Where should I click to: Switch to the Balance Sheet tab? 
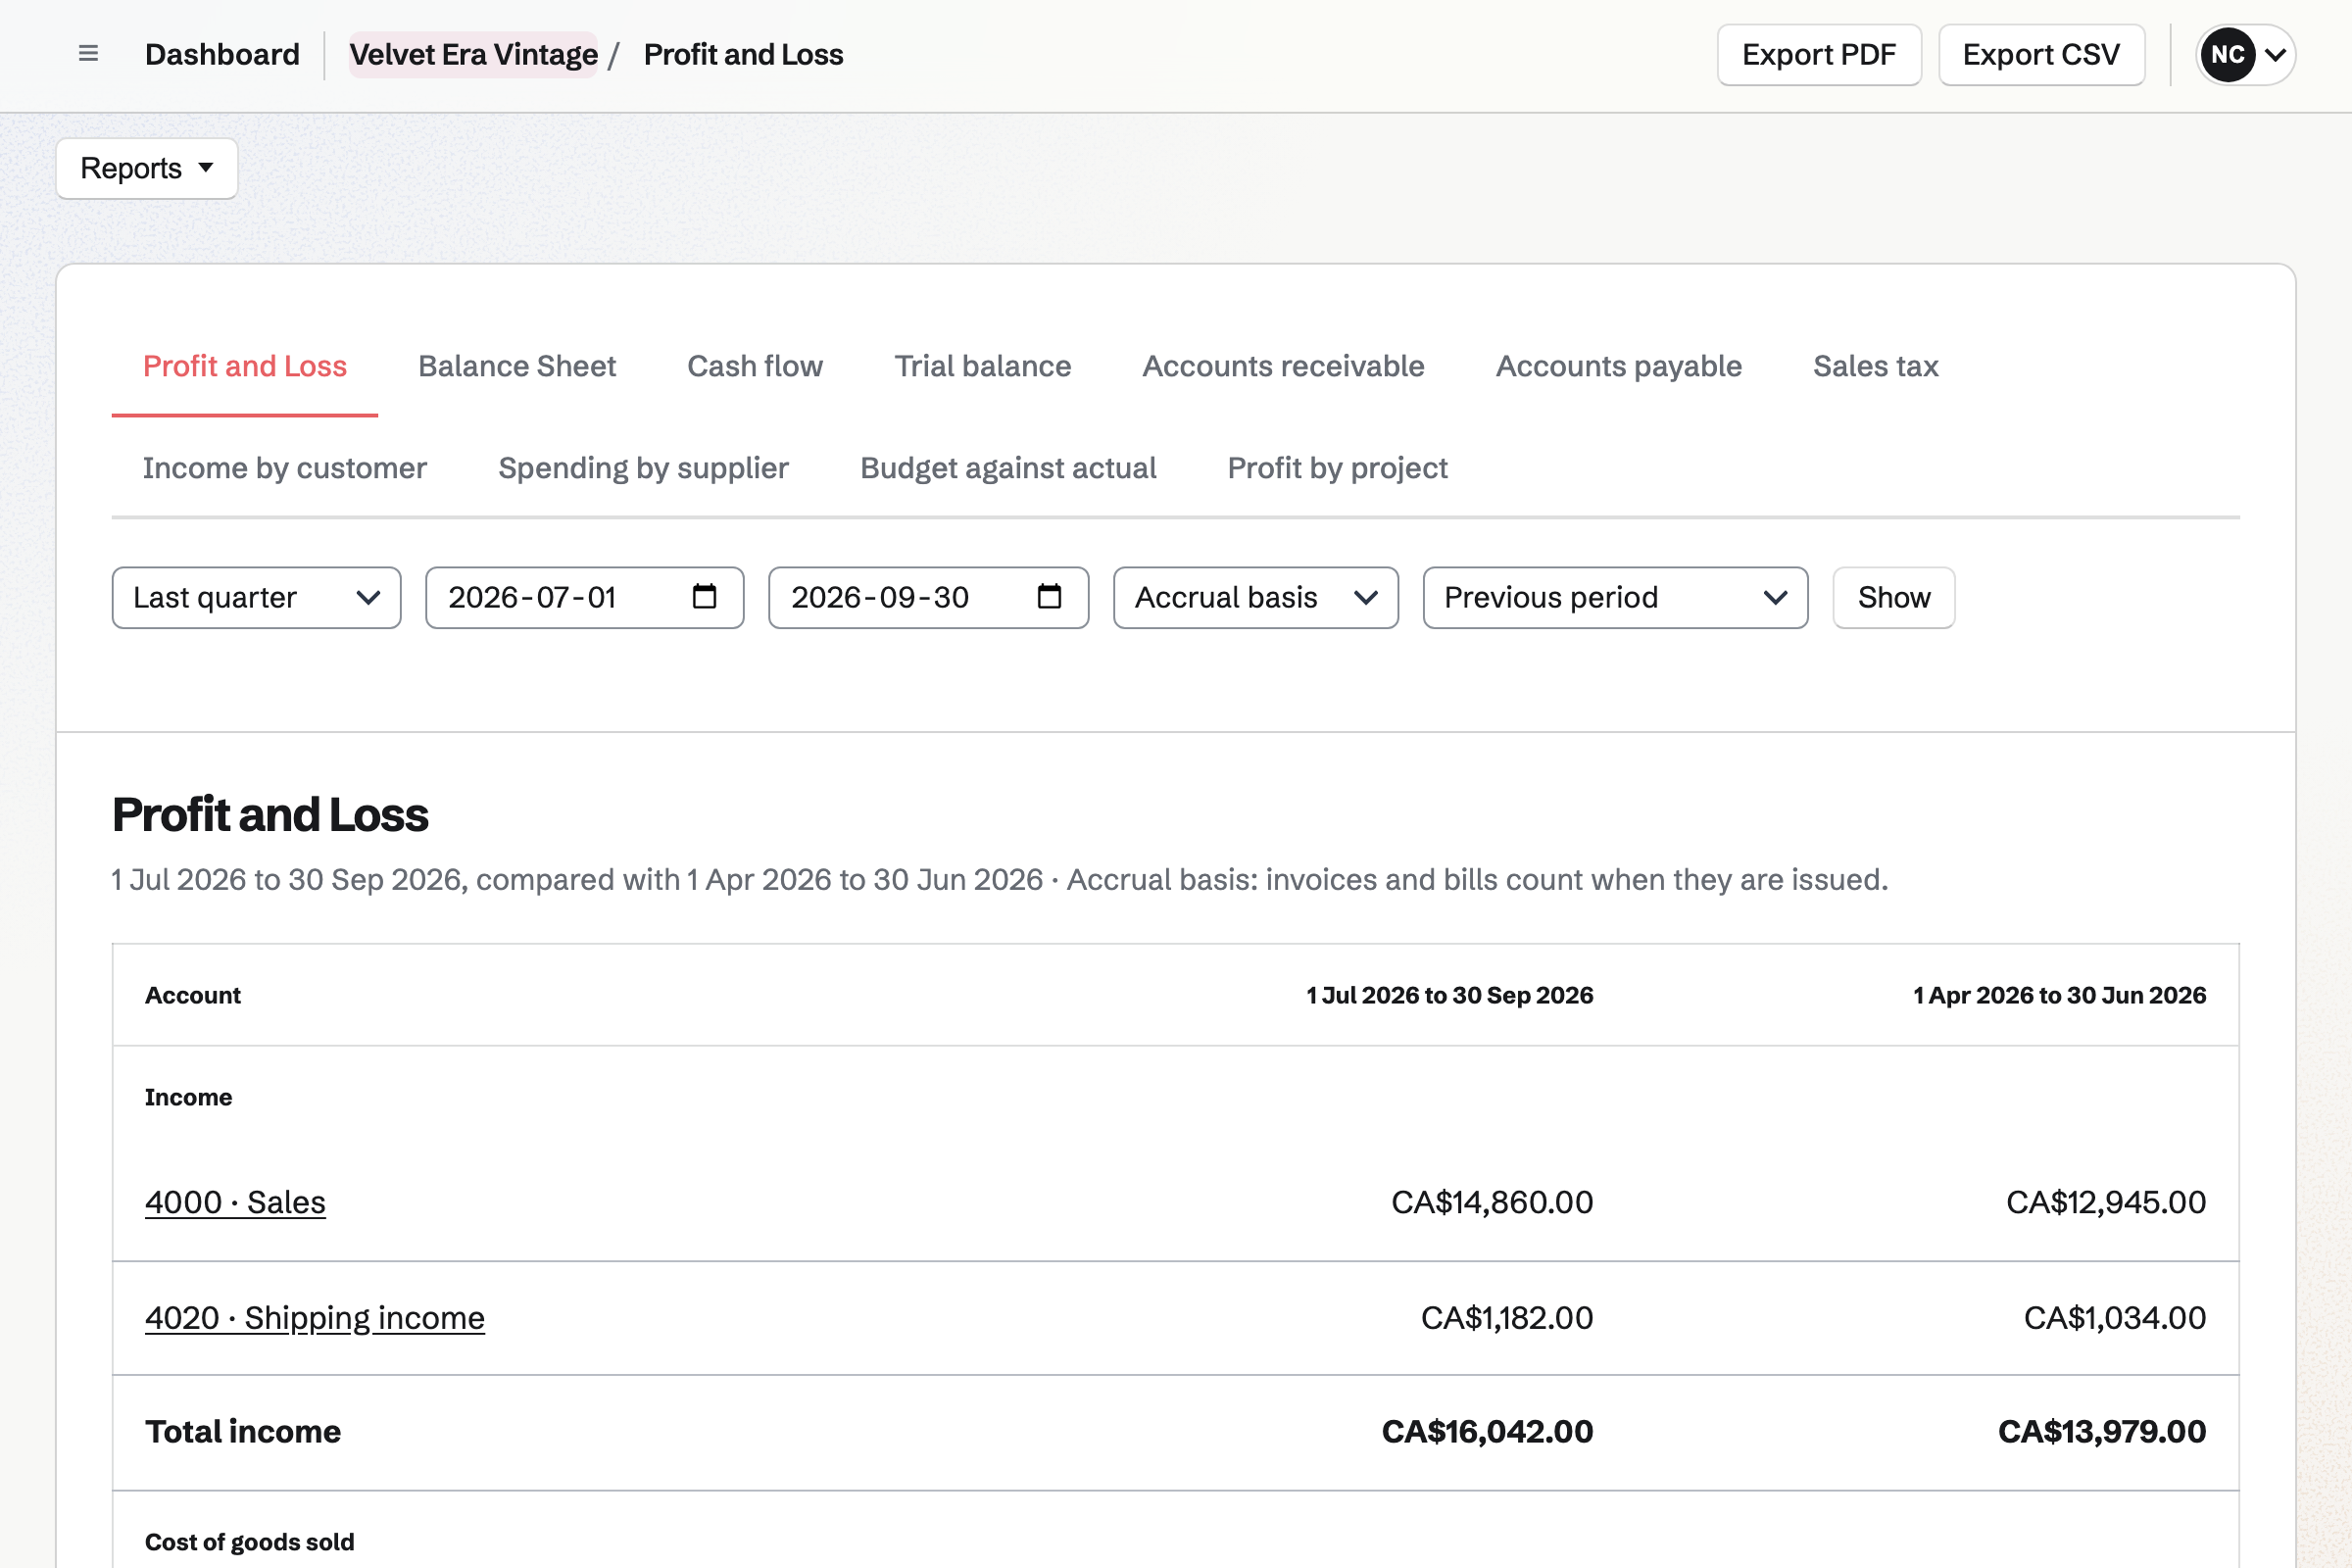(x=517, y=366)
